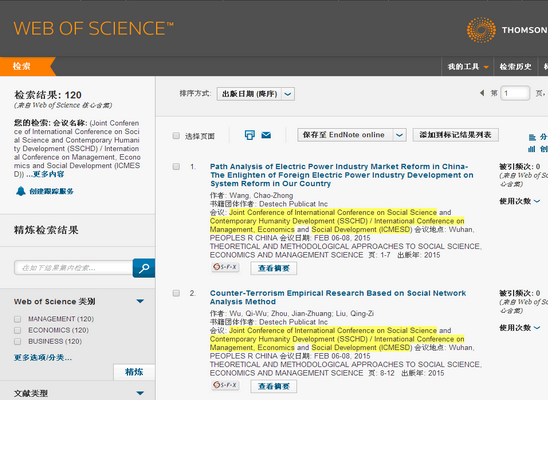
Task: Open the Save to EndNote online dropdown arrow
Action: click(399, 135)
